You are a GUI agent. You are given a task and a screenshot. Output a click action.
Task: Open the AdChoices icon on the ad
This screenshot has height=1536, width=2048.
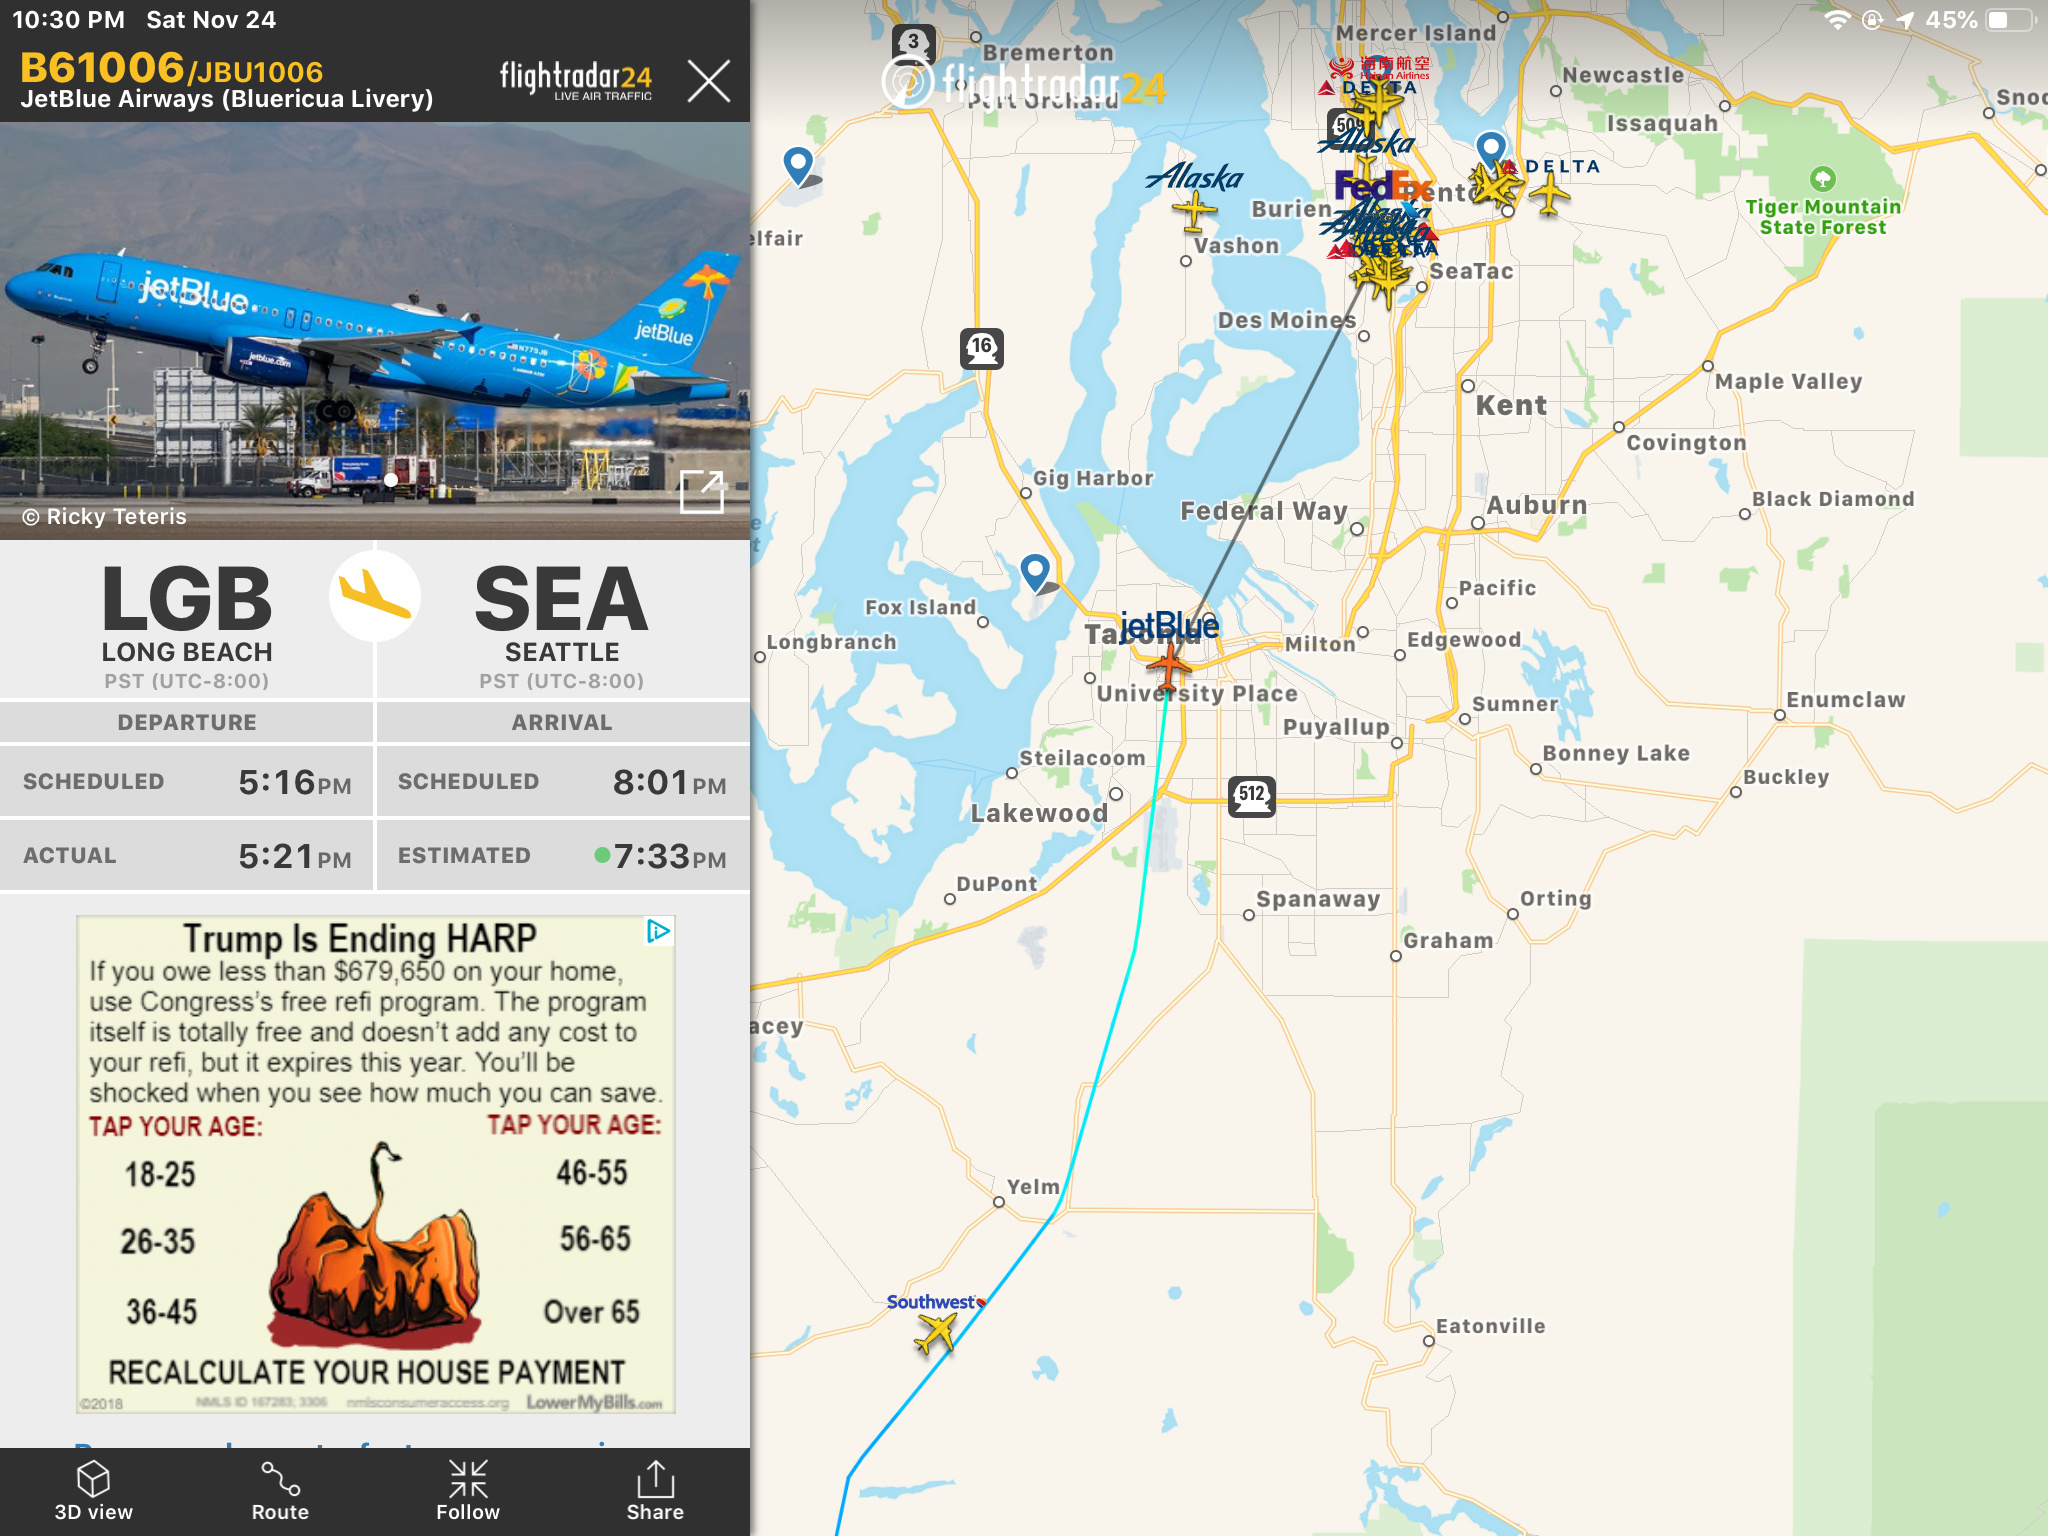(658, 931)
